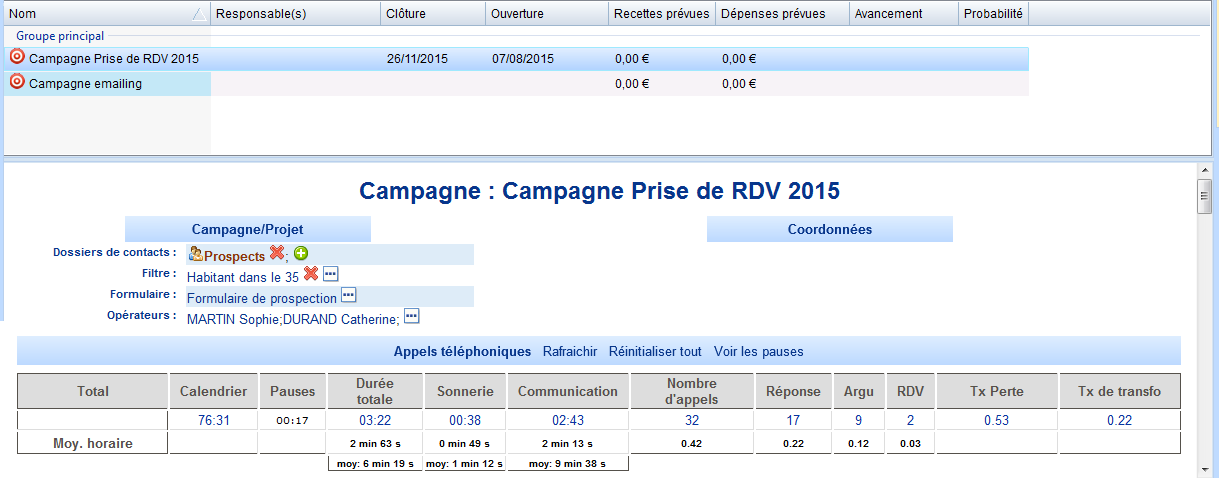The height and width of the screenshot is (478, 1219).
Task: Sort by Nom column sort arrow
Action: 198,14
